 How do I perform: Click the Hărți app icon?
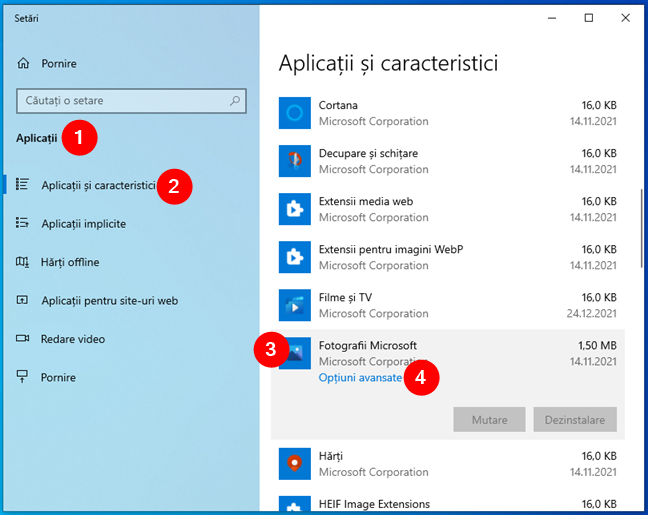295,464
